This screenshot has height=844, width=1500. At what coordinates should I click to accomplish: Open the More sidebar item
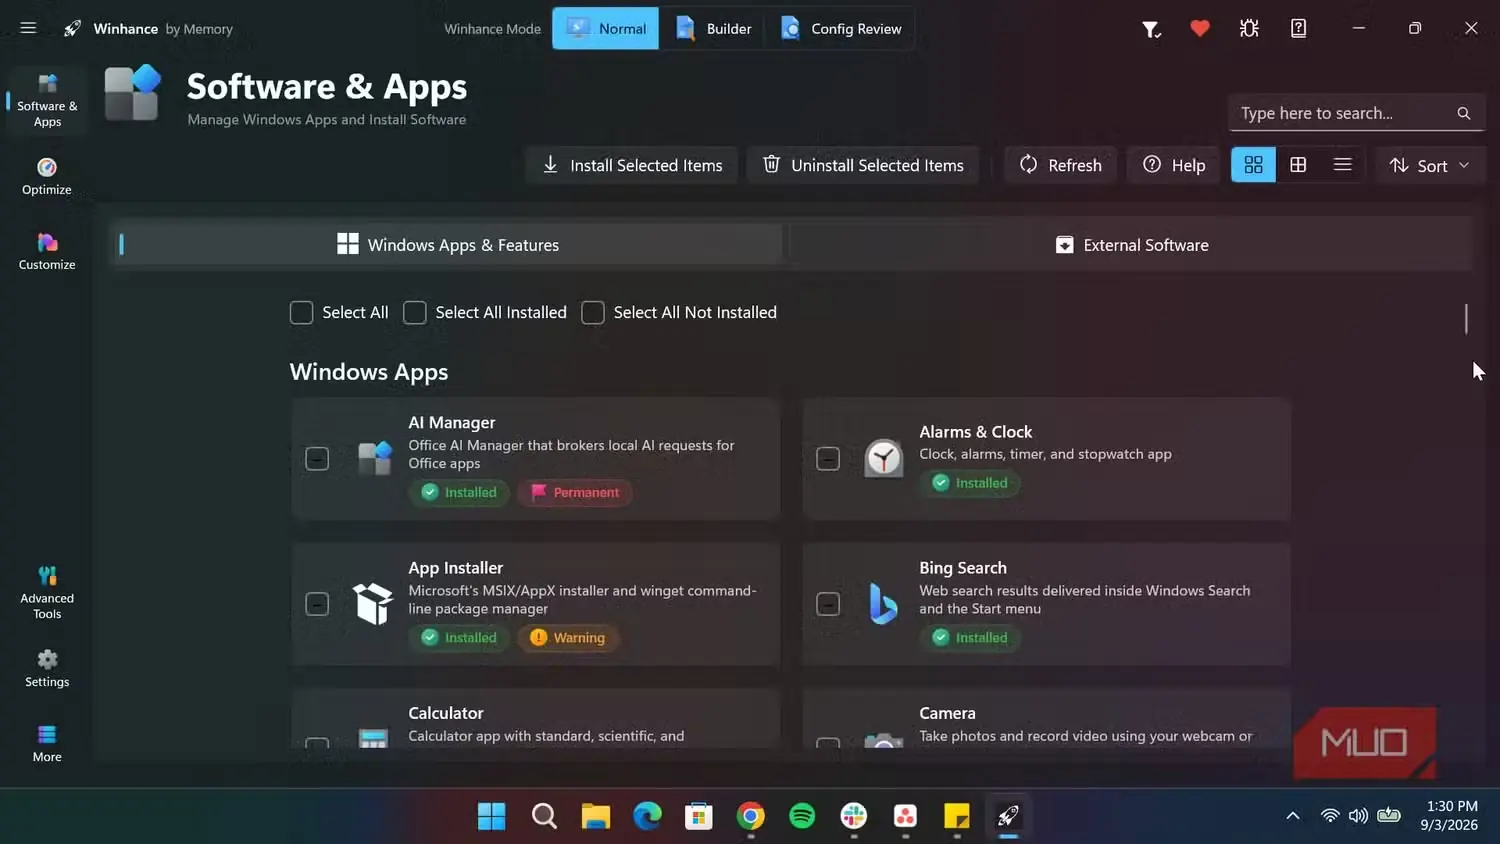47,743
